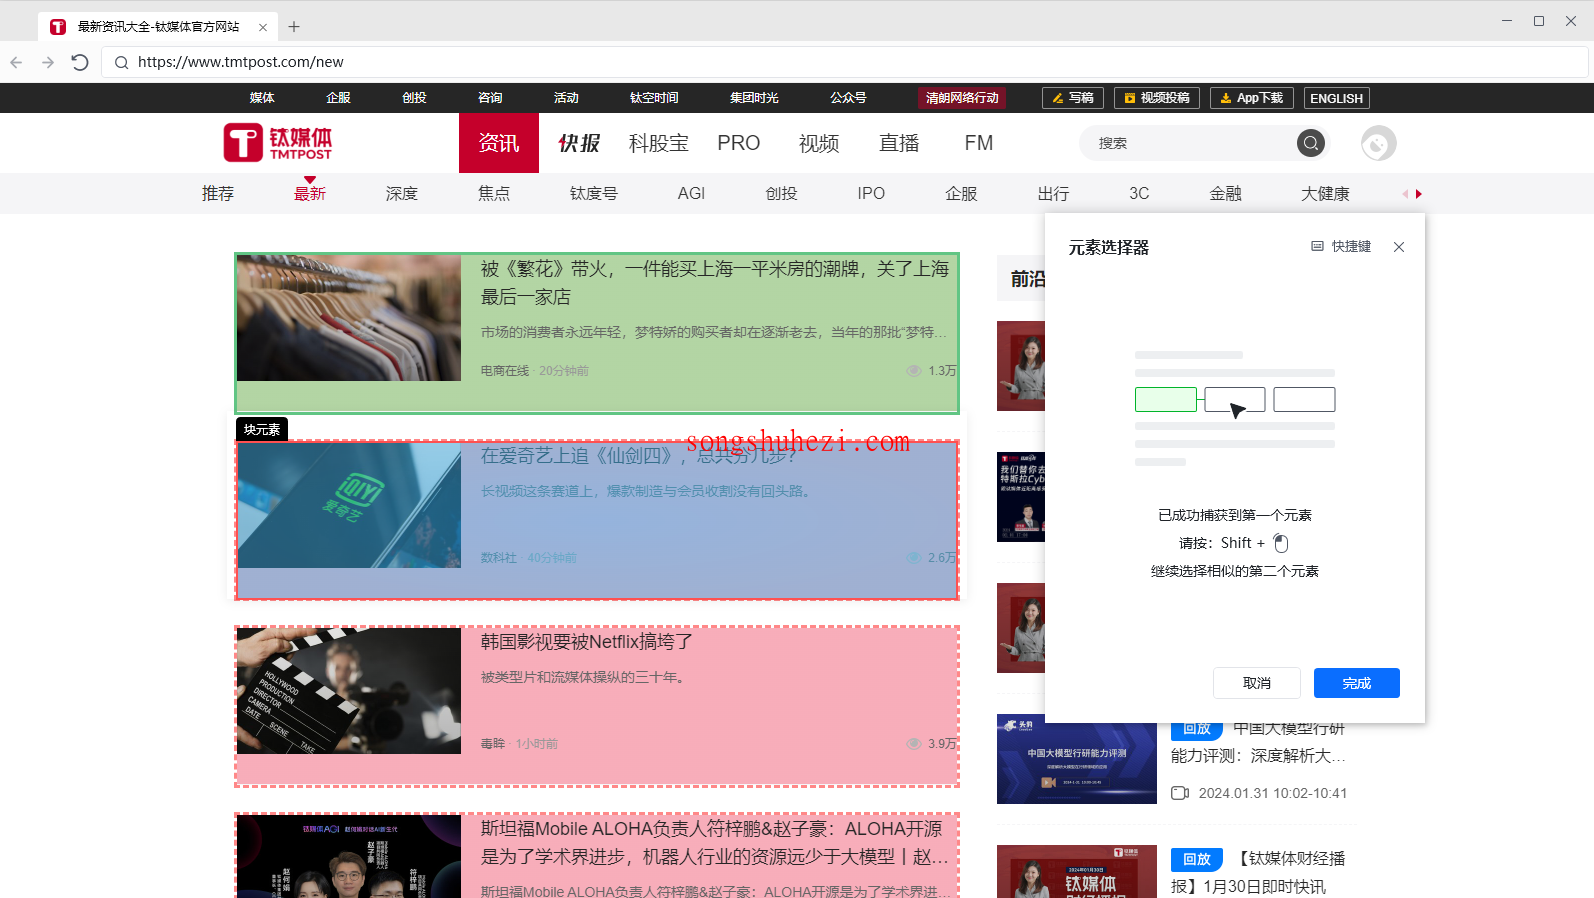Click 回放 tag on 钛媒体财经播报
Image resolution: width=1594 pixels, height=898 pixels.
coord(1197,859)
